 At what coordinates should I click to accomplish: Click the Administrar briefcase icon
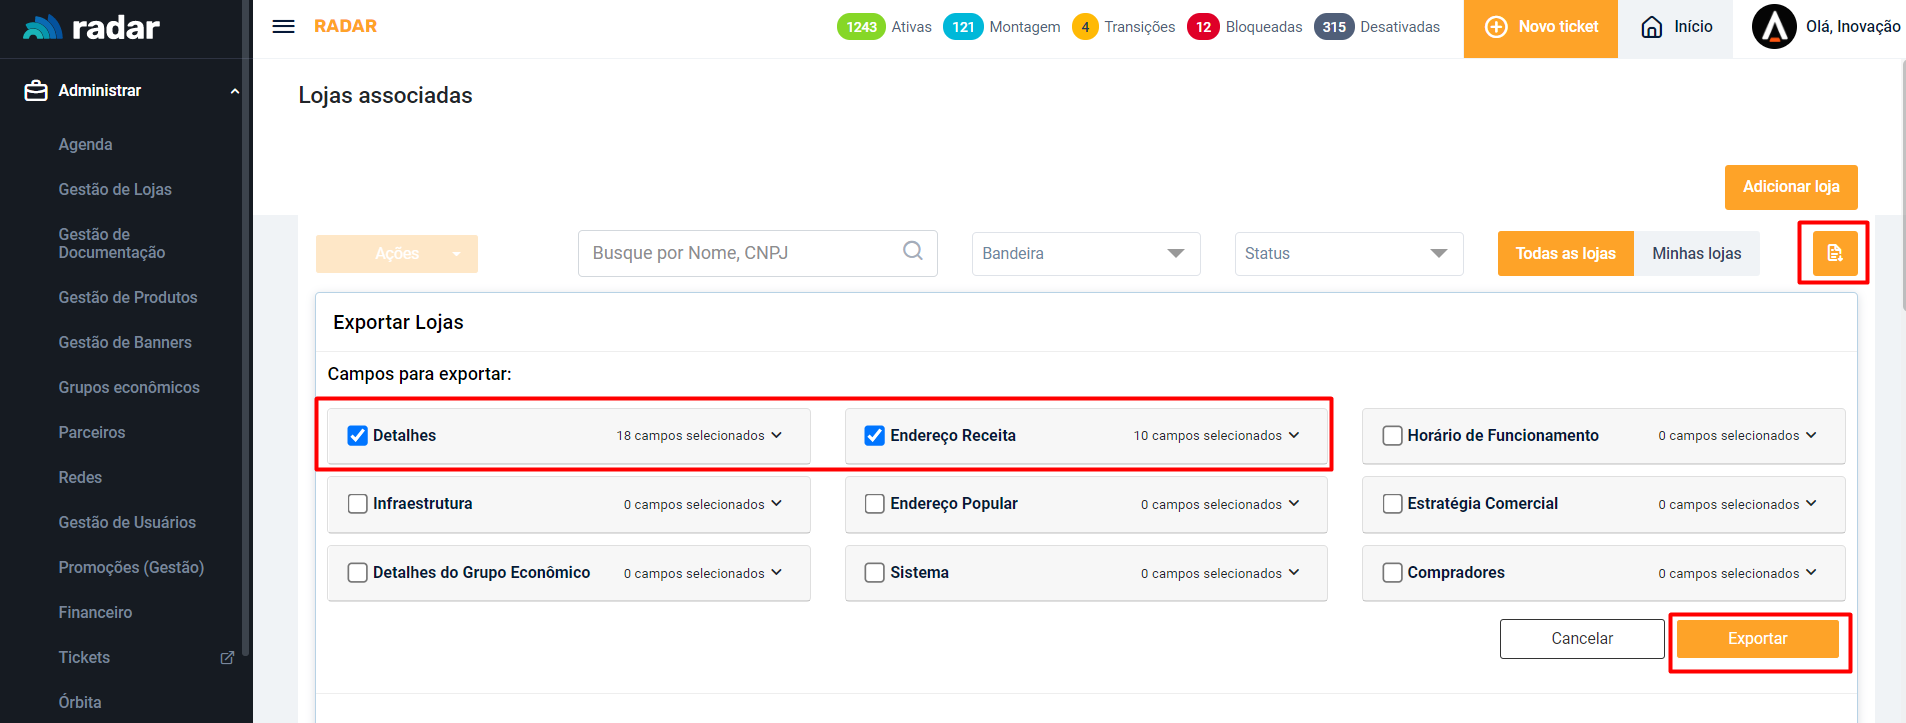[x=36, y=91]
